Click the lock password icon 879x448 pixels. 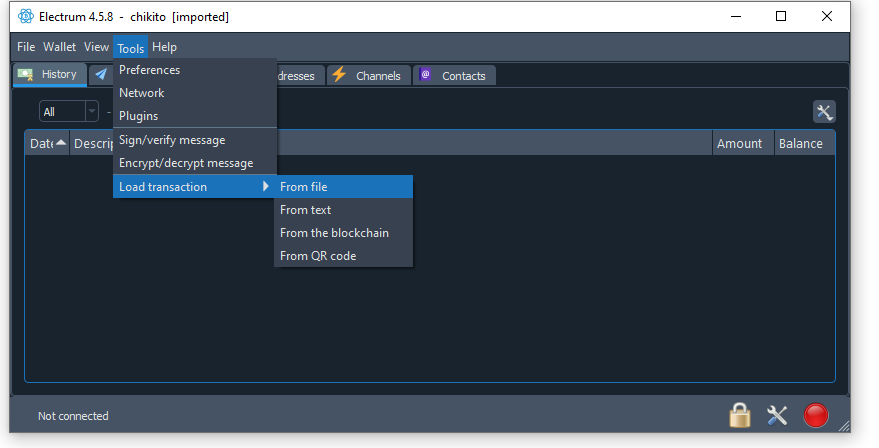tap(739, 415)
